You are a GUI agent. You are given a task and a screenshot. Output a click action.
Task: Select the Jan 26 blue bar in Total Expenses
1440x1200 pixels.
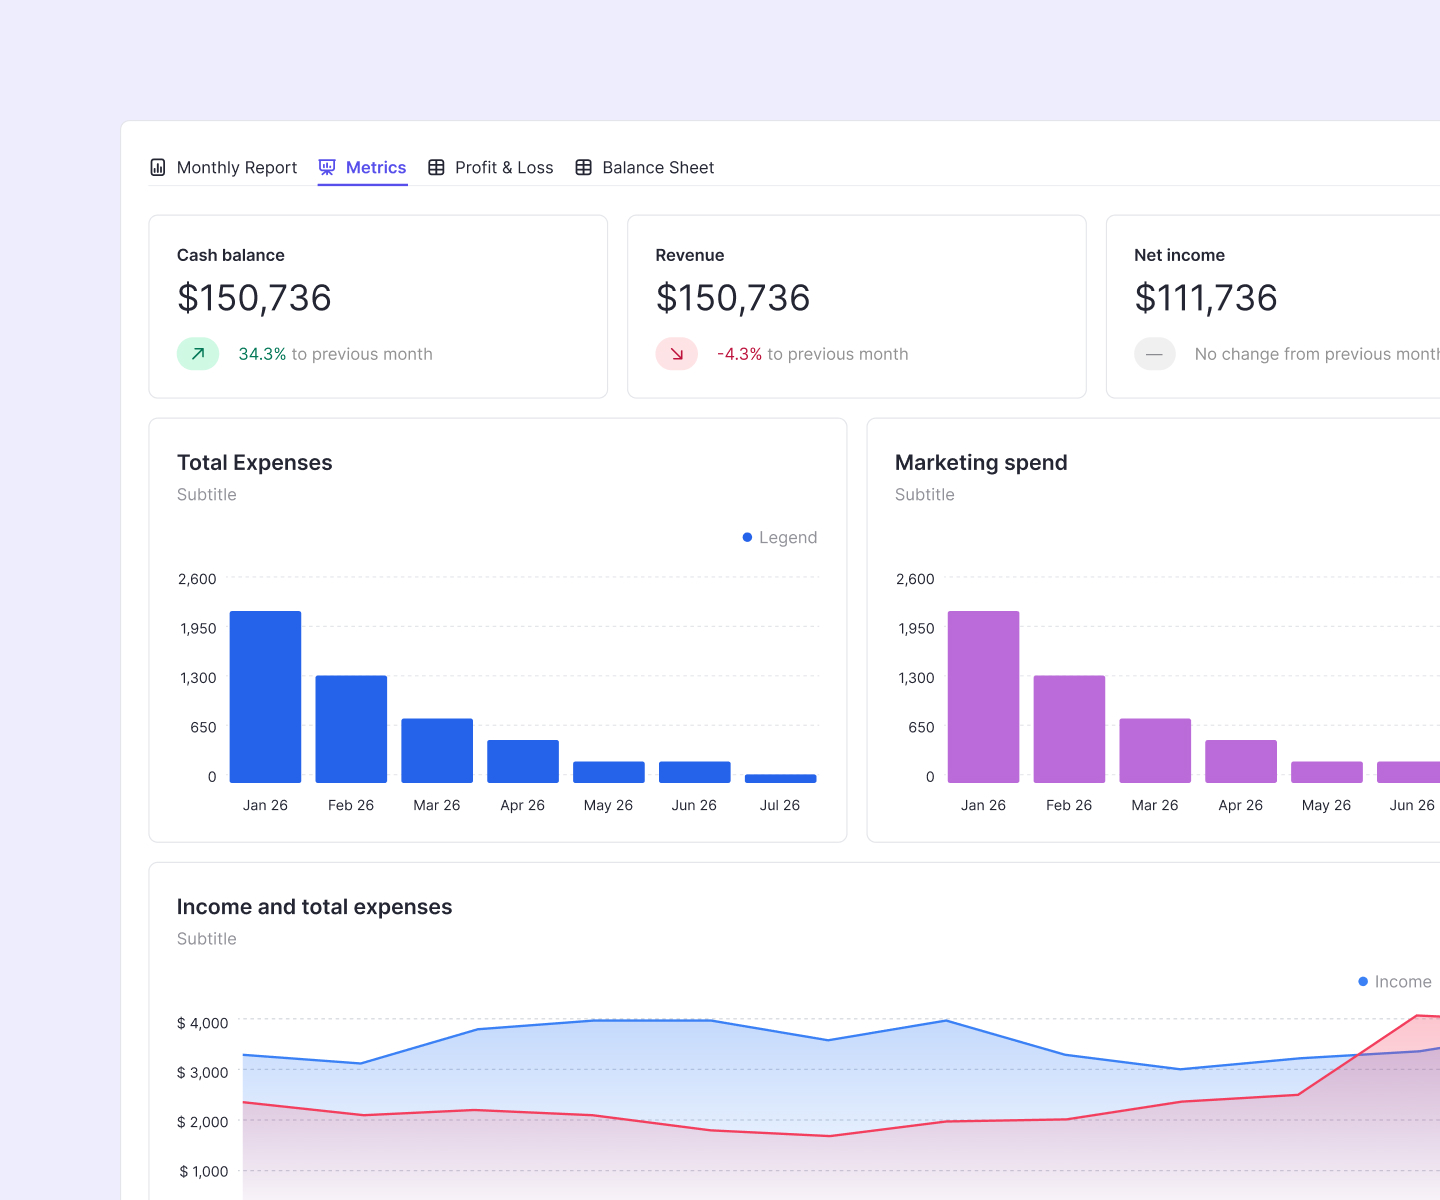tap(265, 697)
